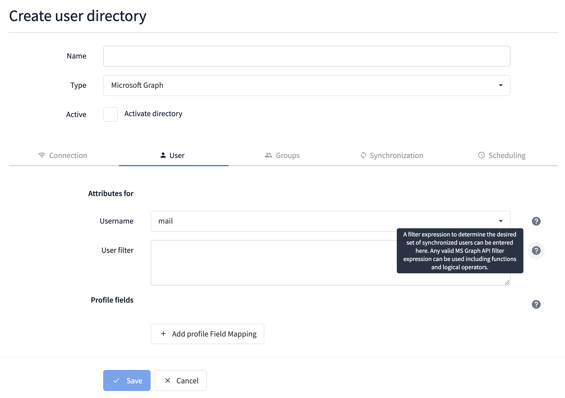Click the Attributes for heading
This screenshot has height=398, width=565.
pyautogui.click(x=111, y=193)
